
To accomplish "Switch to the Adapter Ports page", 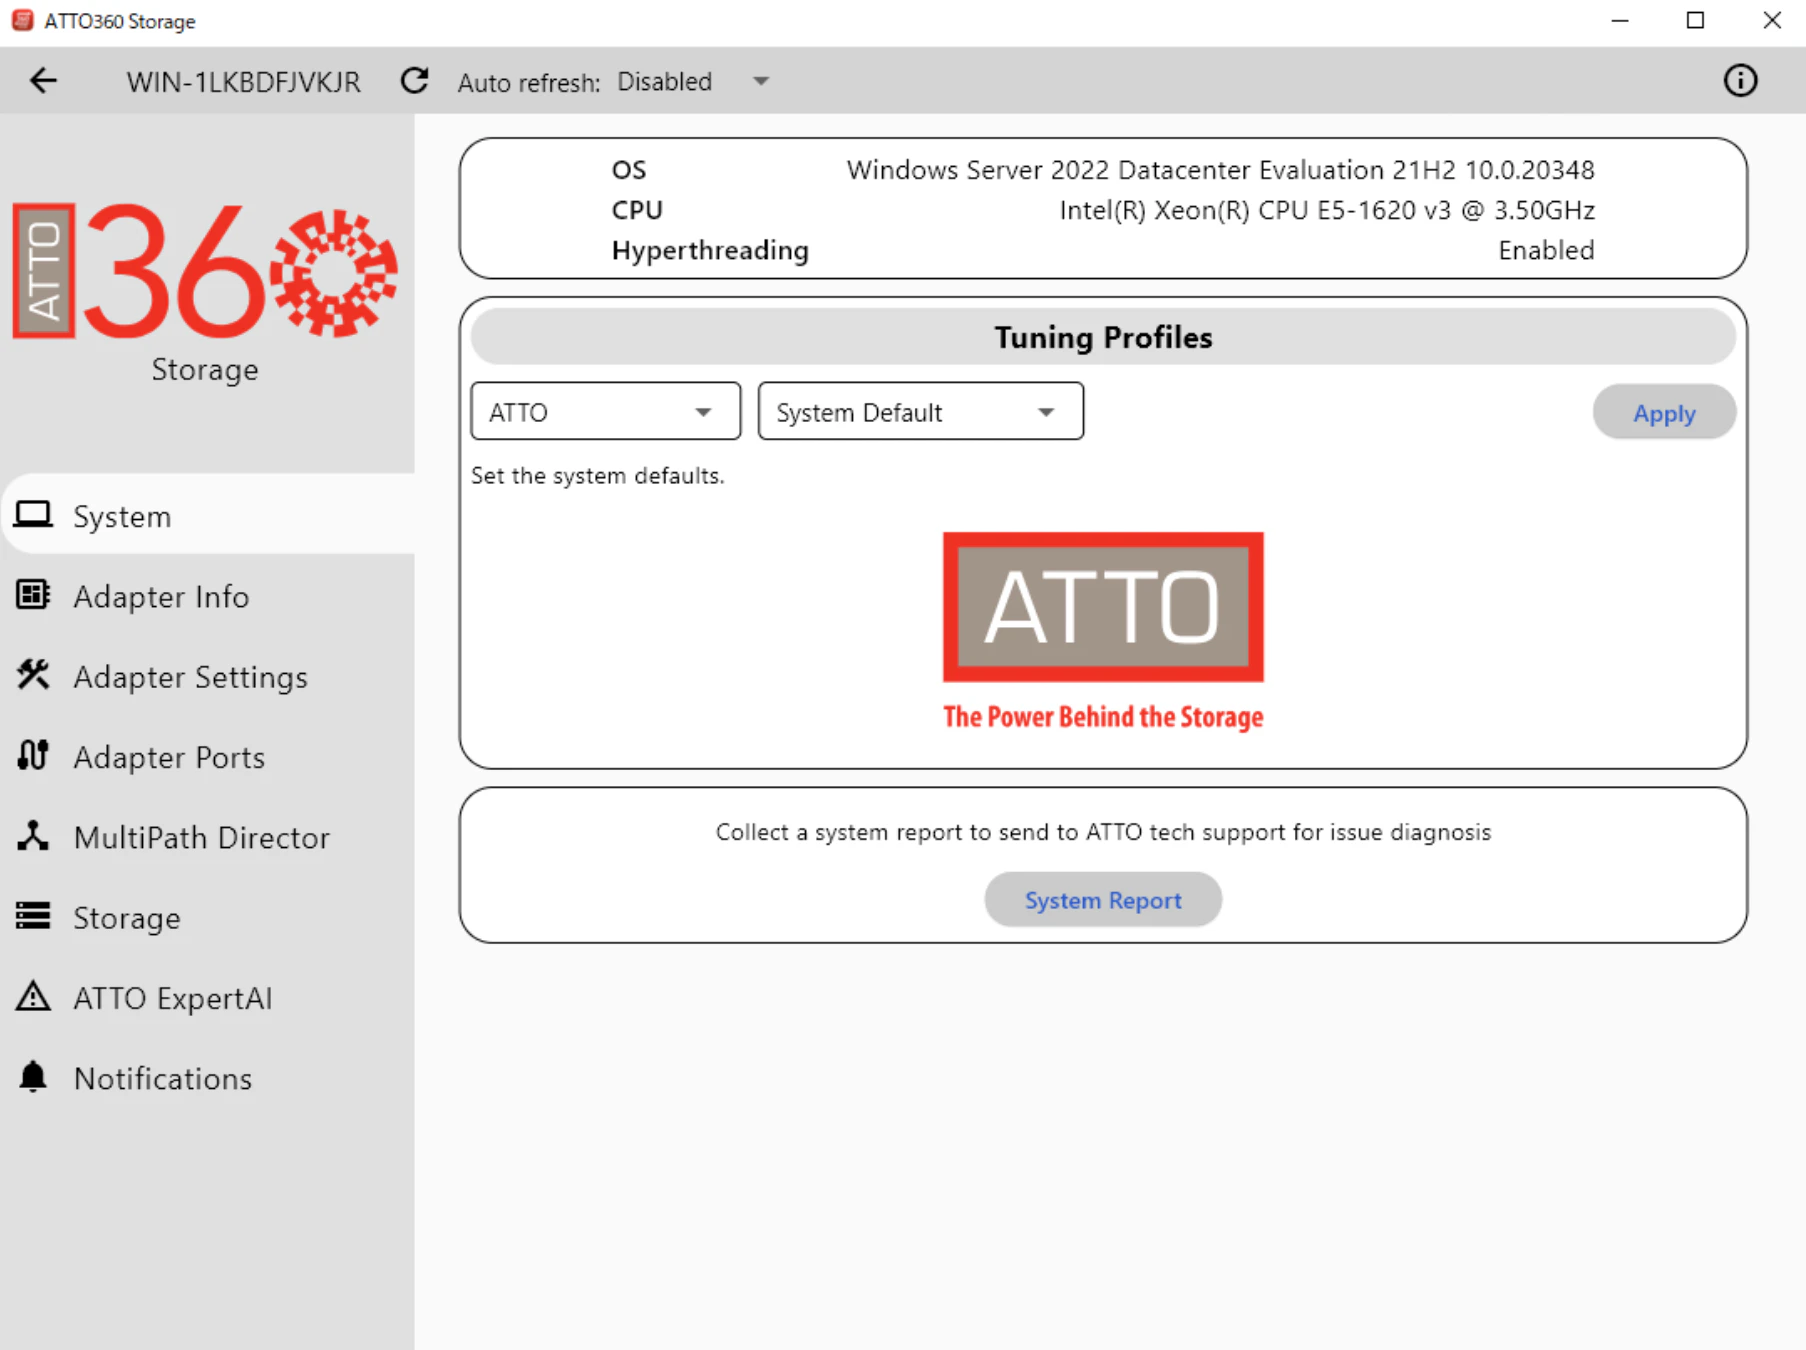I will pos(169,757).
